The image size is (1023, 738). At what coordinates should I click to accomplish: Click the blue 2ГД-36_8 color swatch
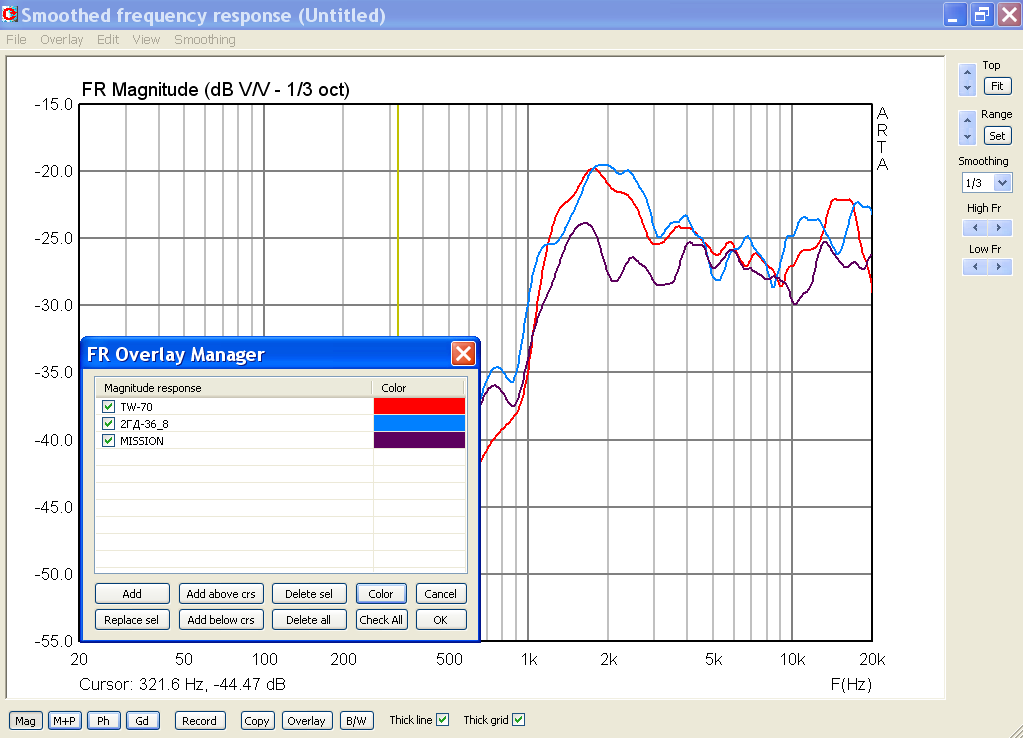point(420,423)
